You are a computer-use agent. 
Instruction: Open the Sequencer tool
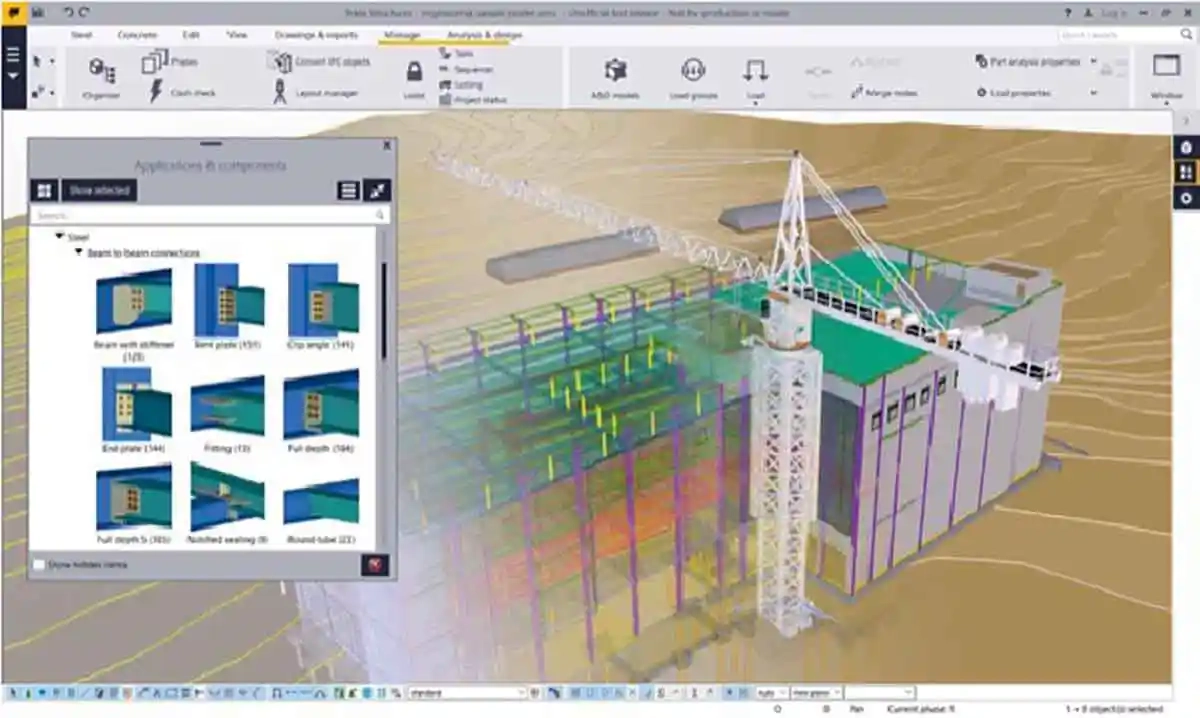(x=466, y=69)
